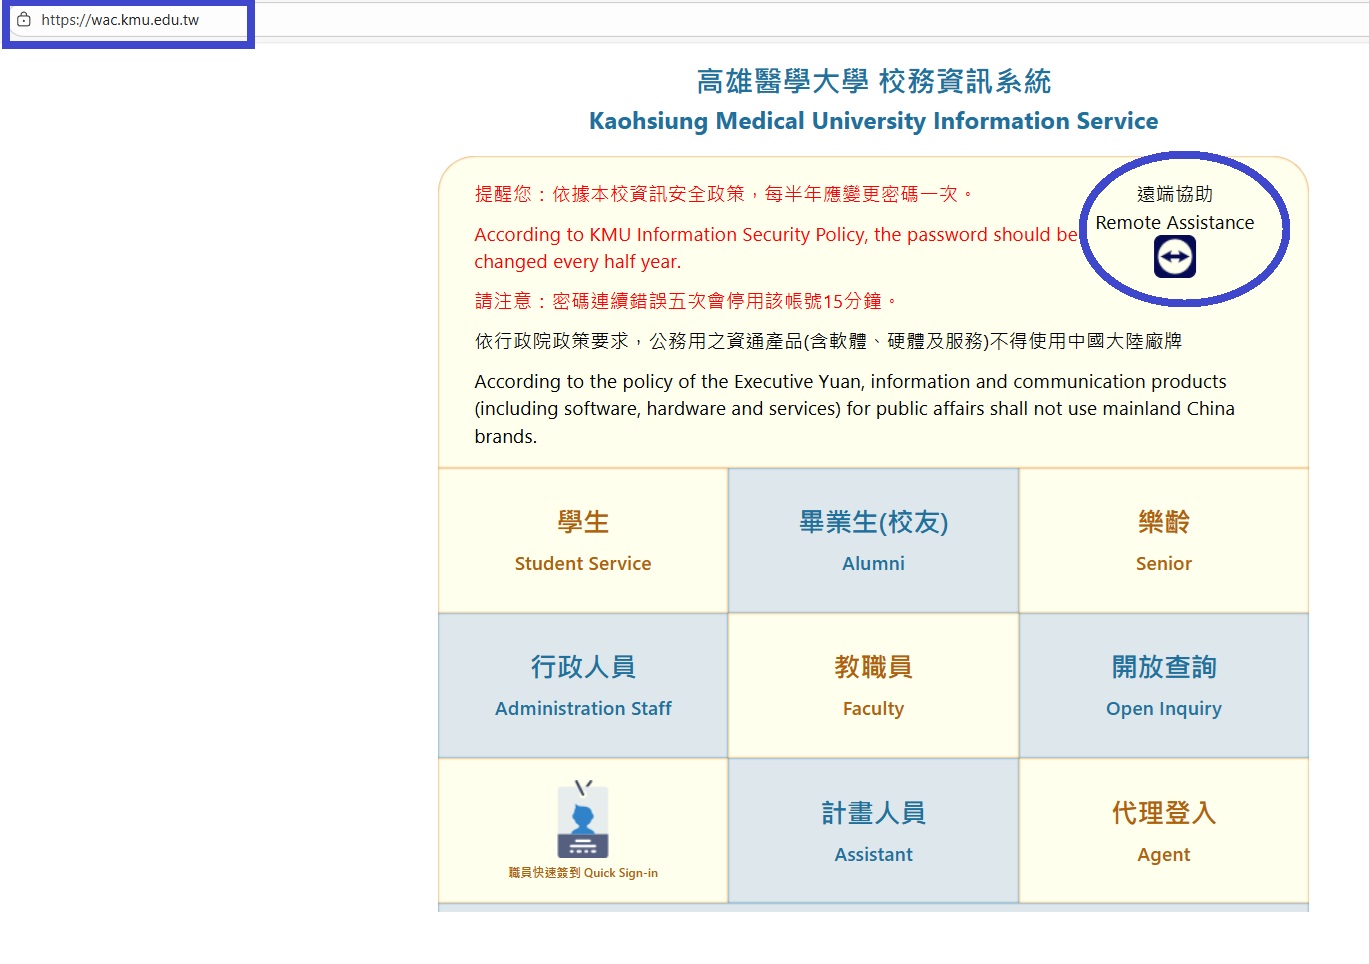The image size is (1369, 964).
Task: Click the TeamViewer Remote Assistance icon
Action: point(1174,257)
